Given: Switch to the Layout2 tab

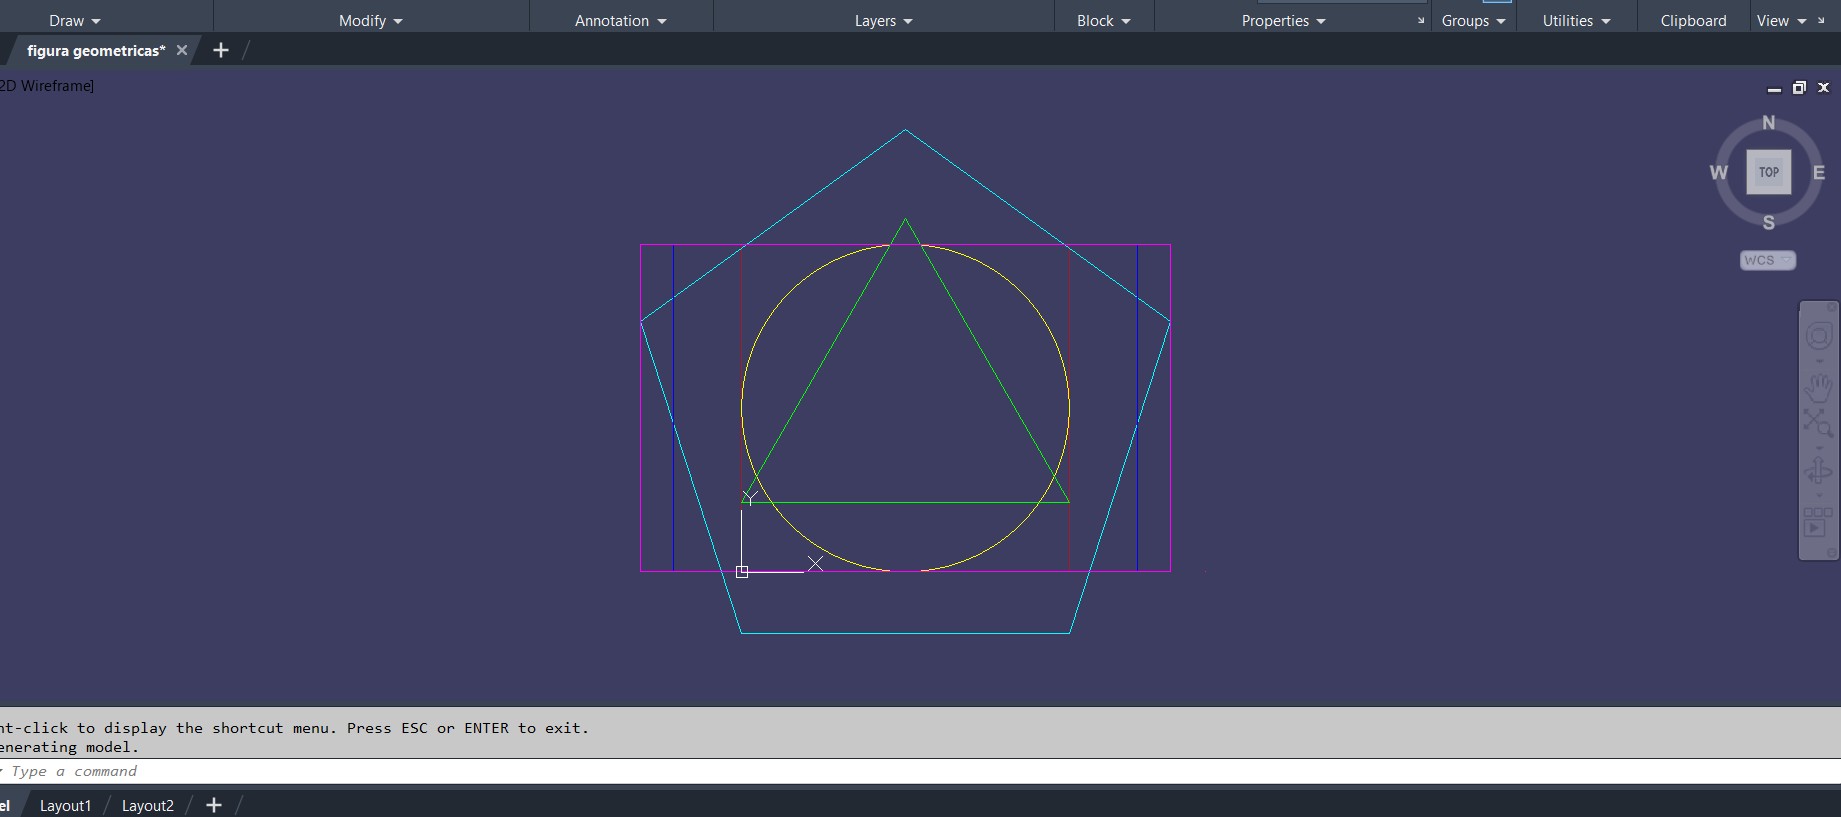Looking at the screenshot, I should 147,805.
